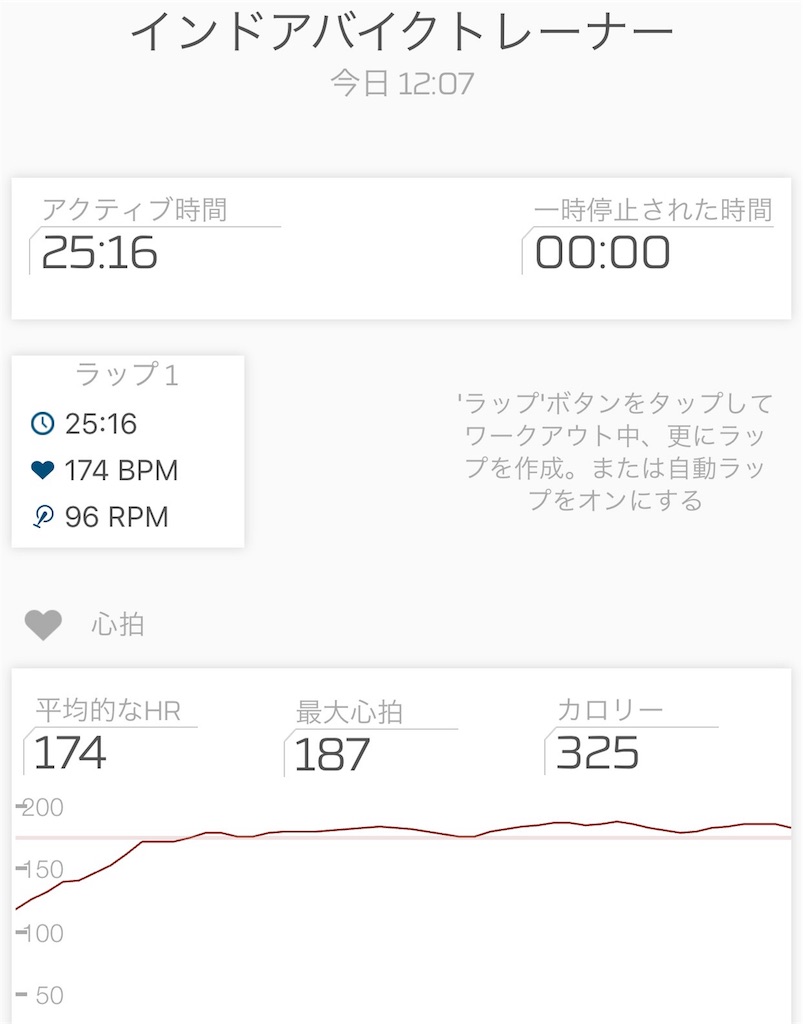Screen dimensions: 803x1024
Task: Click the 174 BPM lap reading
Action: point(121,470)
